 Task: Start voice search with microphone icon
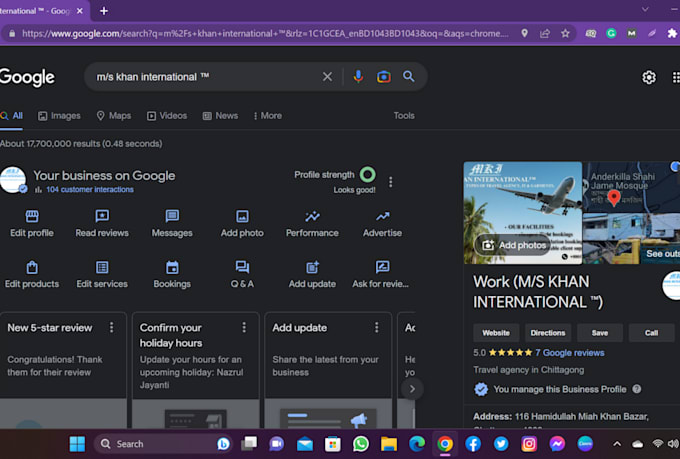click(358, 77)
